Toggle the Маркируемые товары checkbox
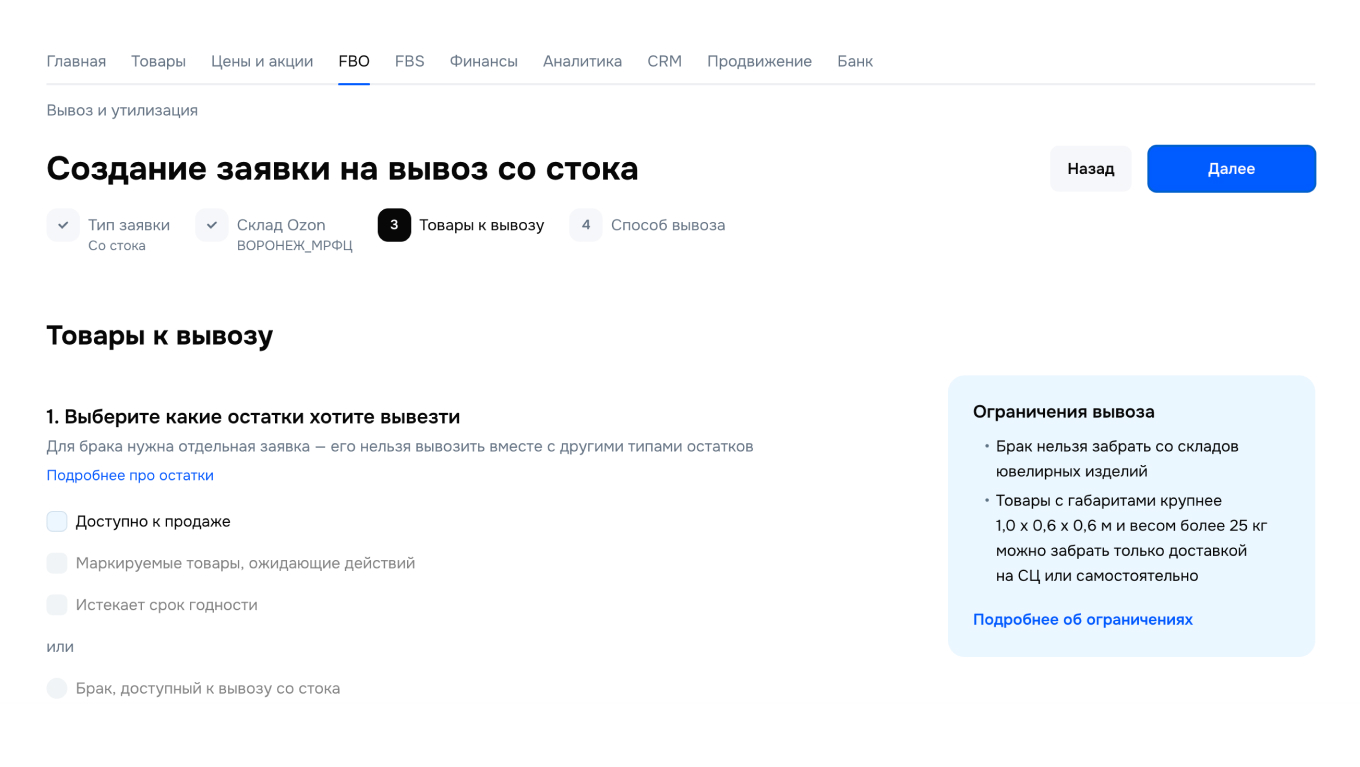 click(x=57, y=563)
